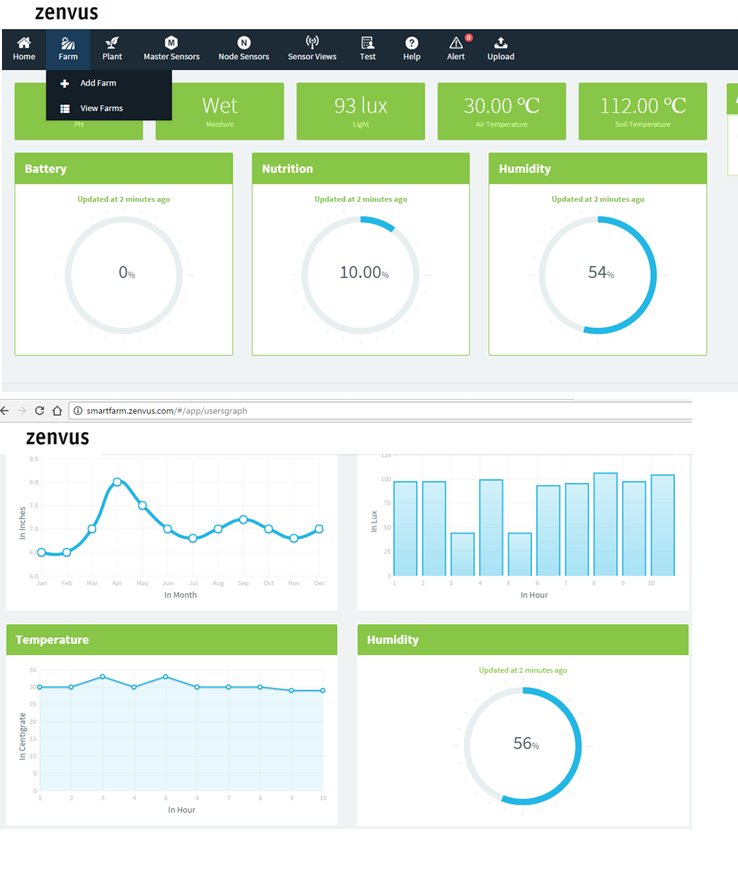Click the 93 lux Light tile

click(360, 111)
